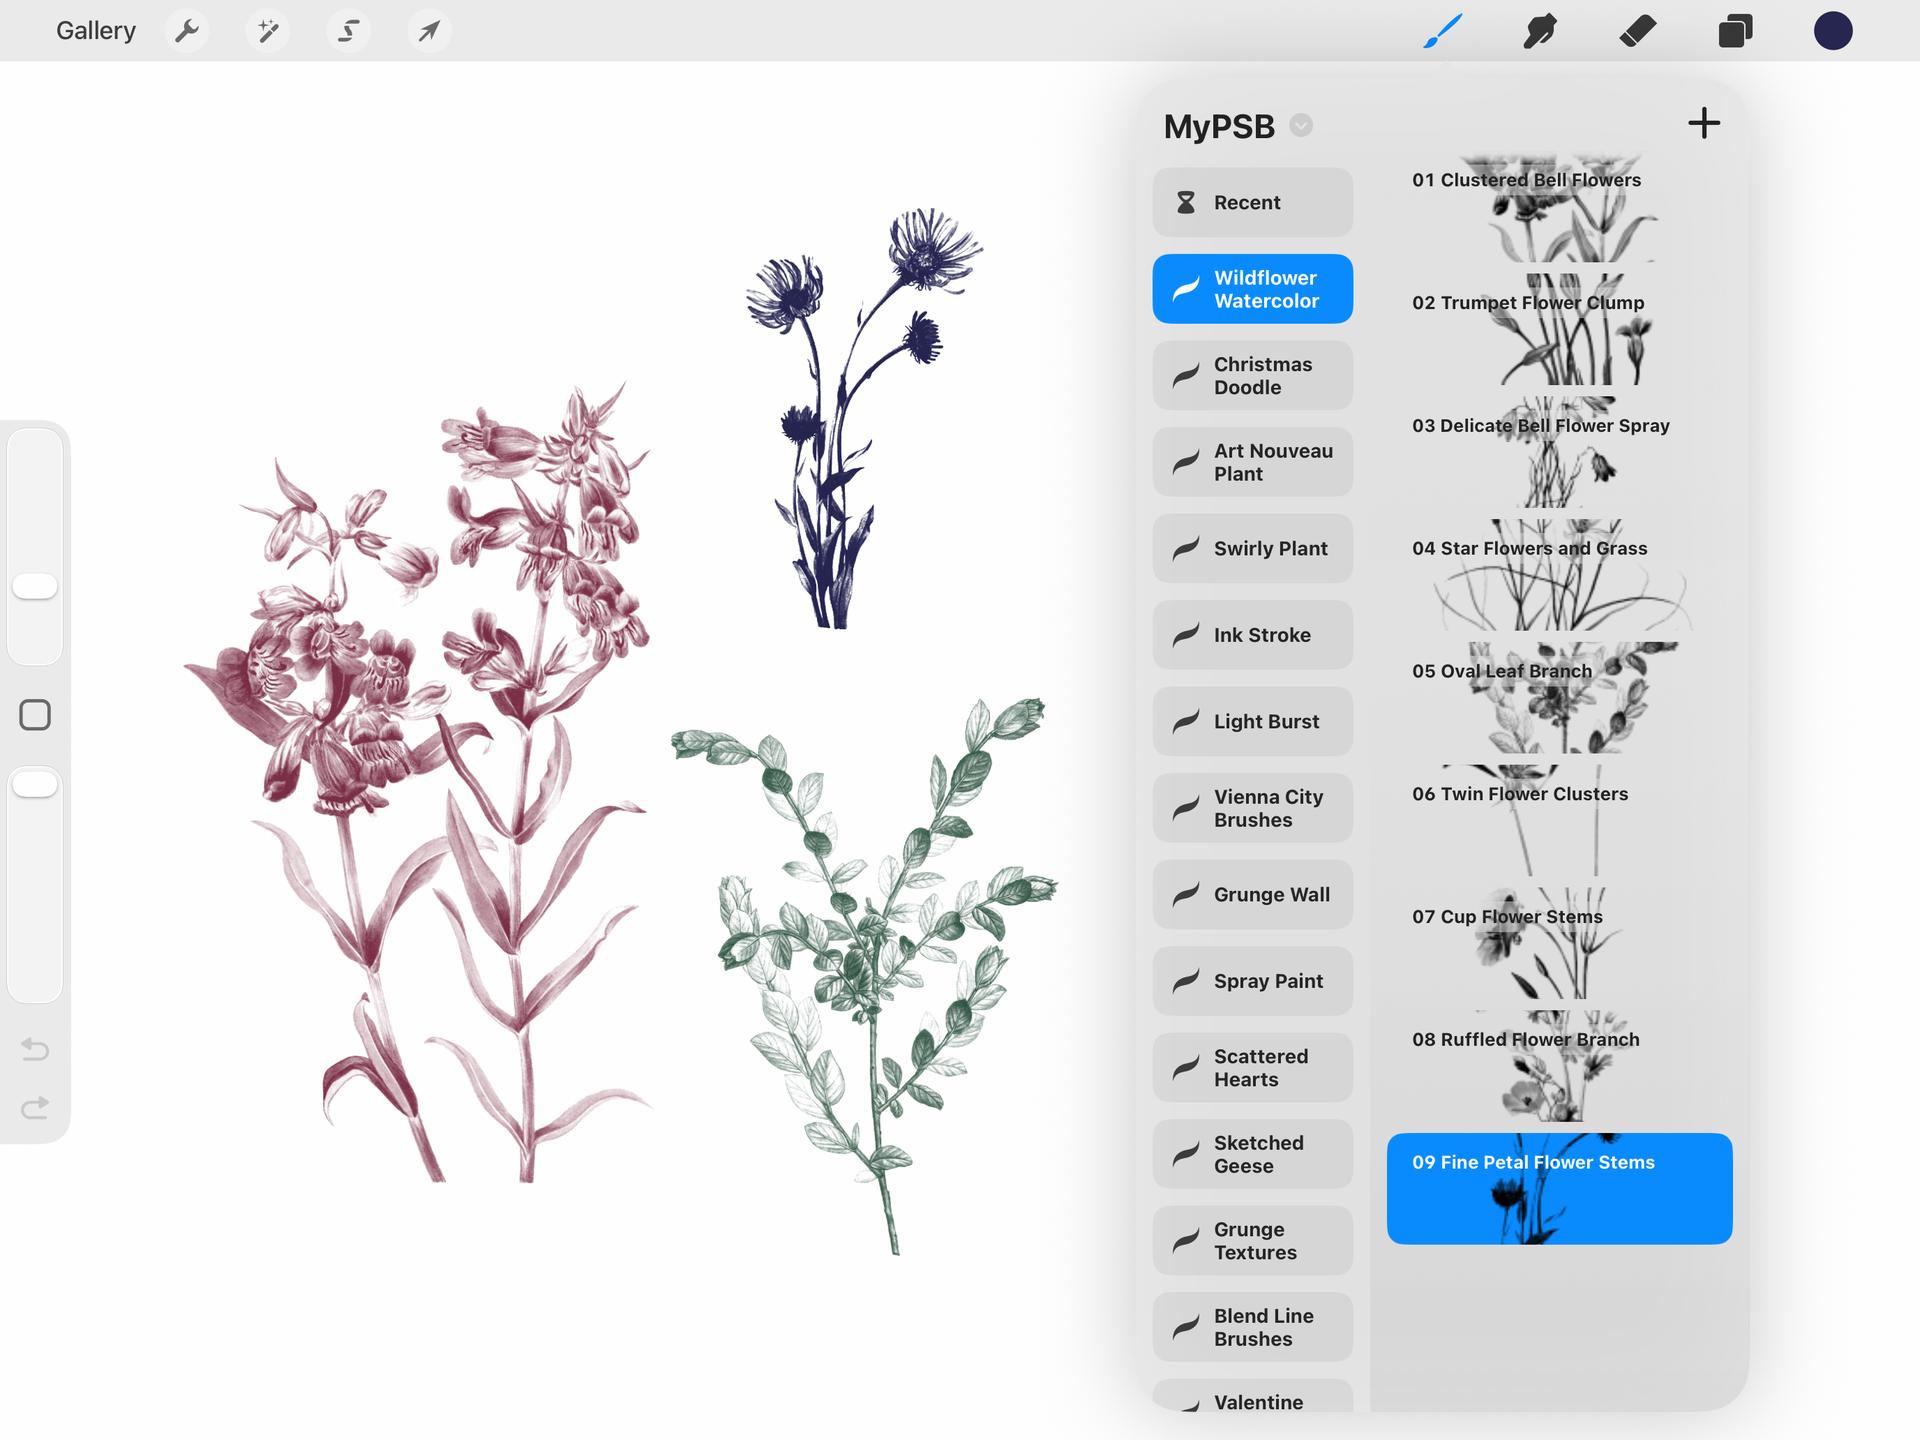This screenshot has height=1440, width=1920.
Task: Click the brush icon beside Sketched Geese
Action: (1186, 1154)
